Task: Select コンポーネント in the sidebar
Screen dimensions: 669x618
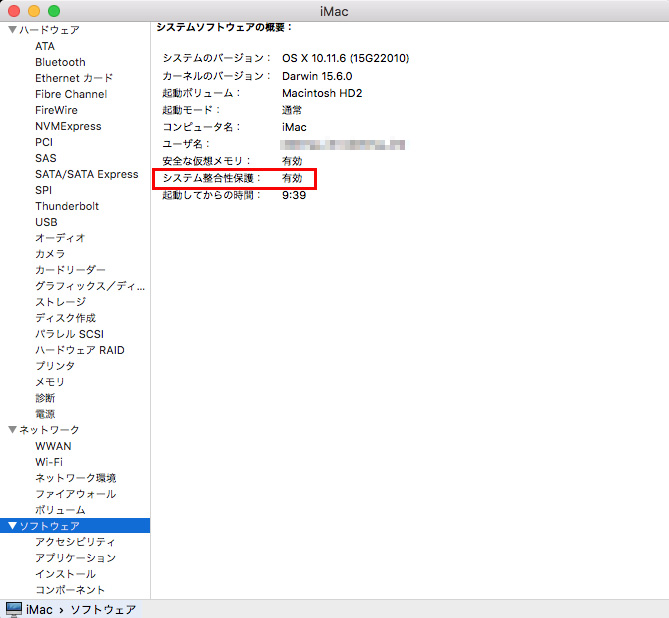Action: [x=70, y=590]
